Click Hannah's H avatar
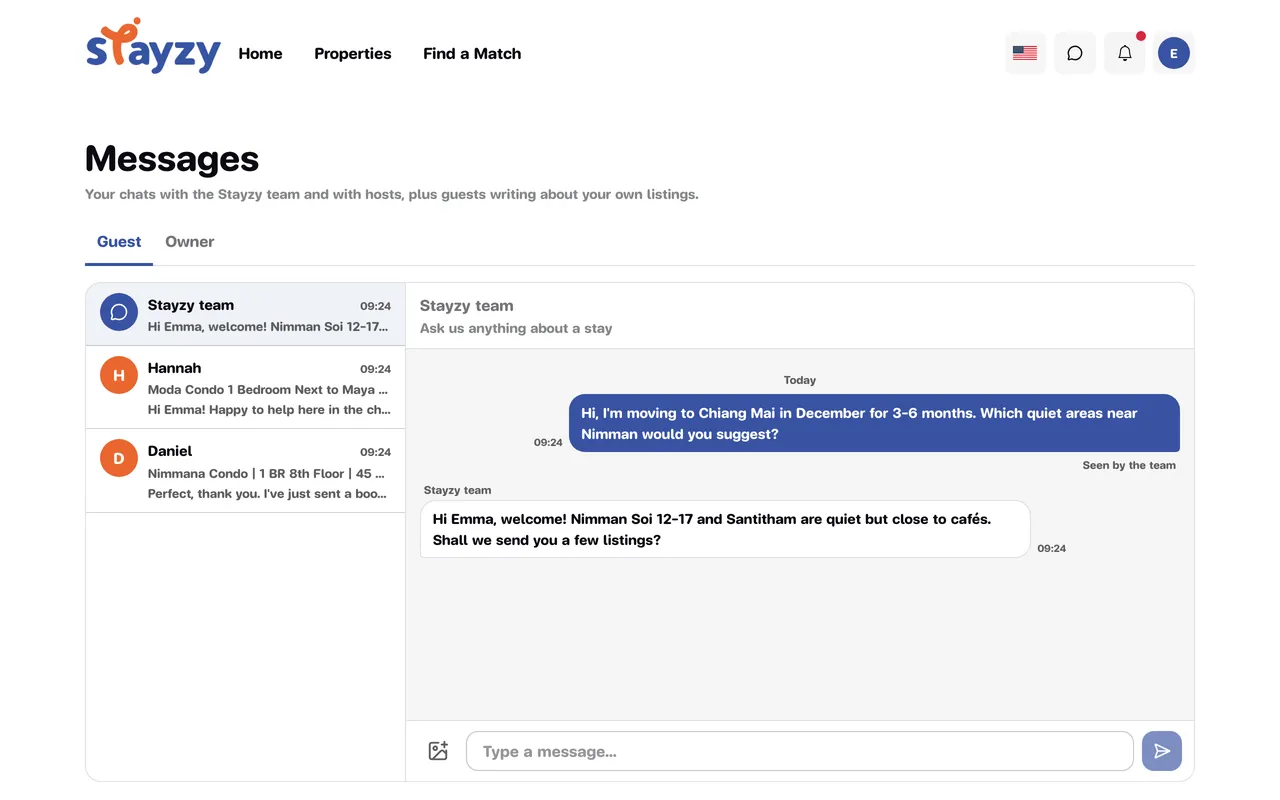1280x800 pixels. (119, 375)
